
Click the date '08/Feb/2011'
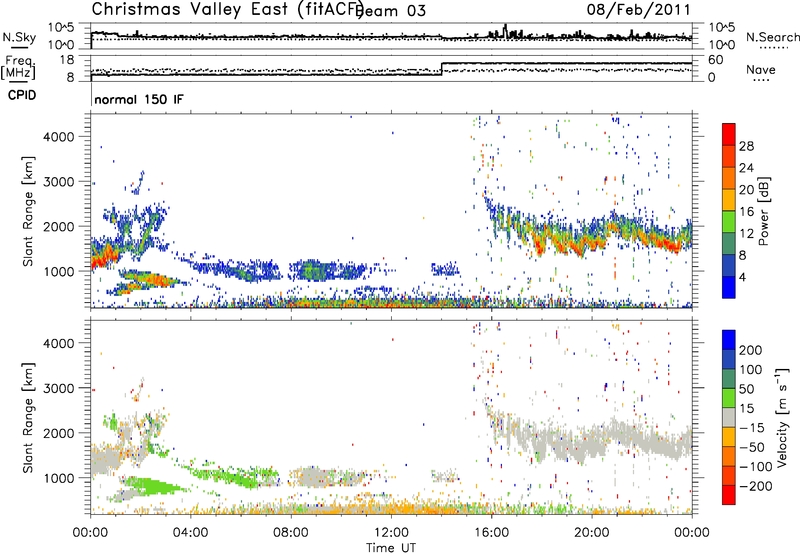click(x=638, y=10)
